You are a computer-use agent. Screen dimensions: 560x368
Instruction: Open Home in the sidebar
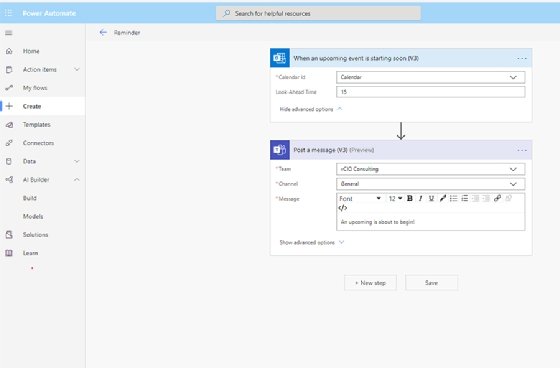click(31, 51)
